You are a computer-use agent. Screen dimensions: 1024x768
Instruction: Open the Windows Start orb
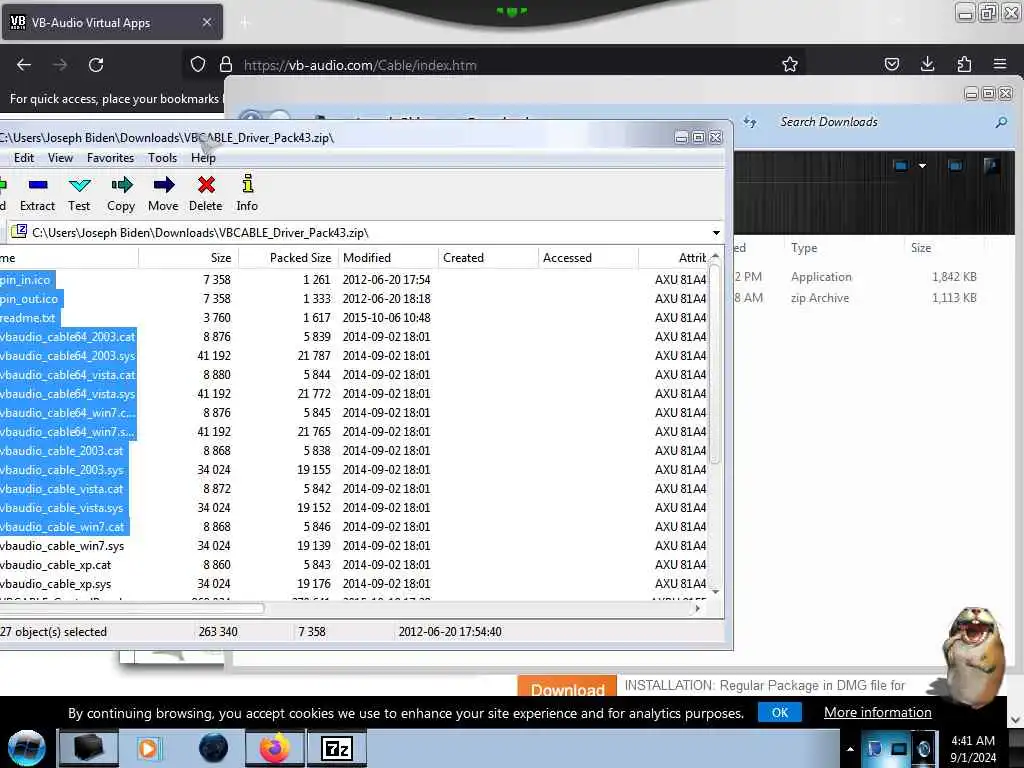point(26,748)
